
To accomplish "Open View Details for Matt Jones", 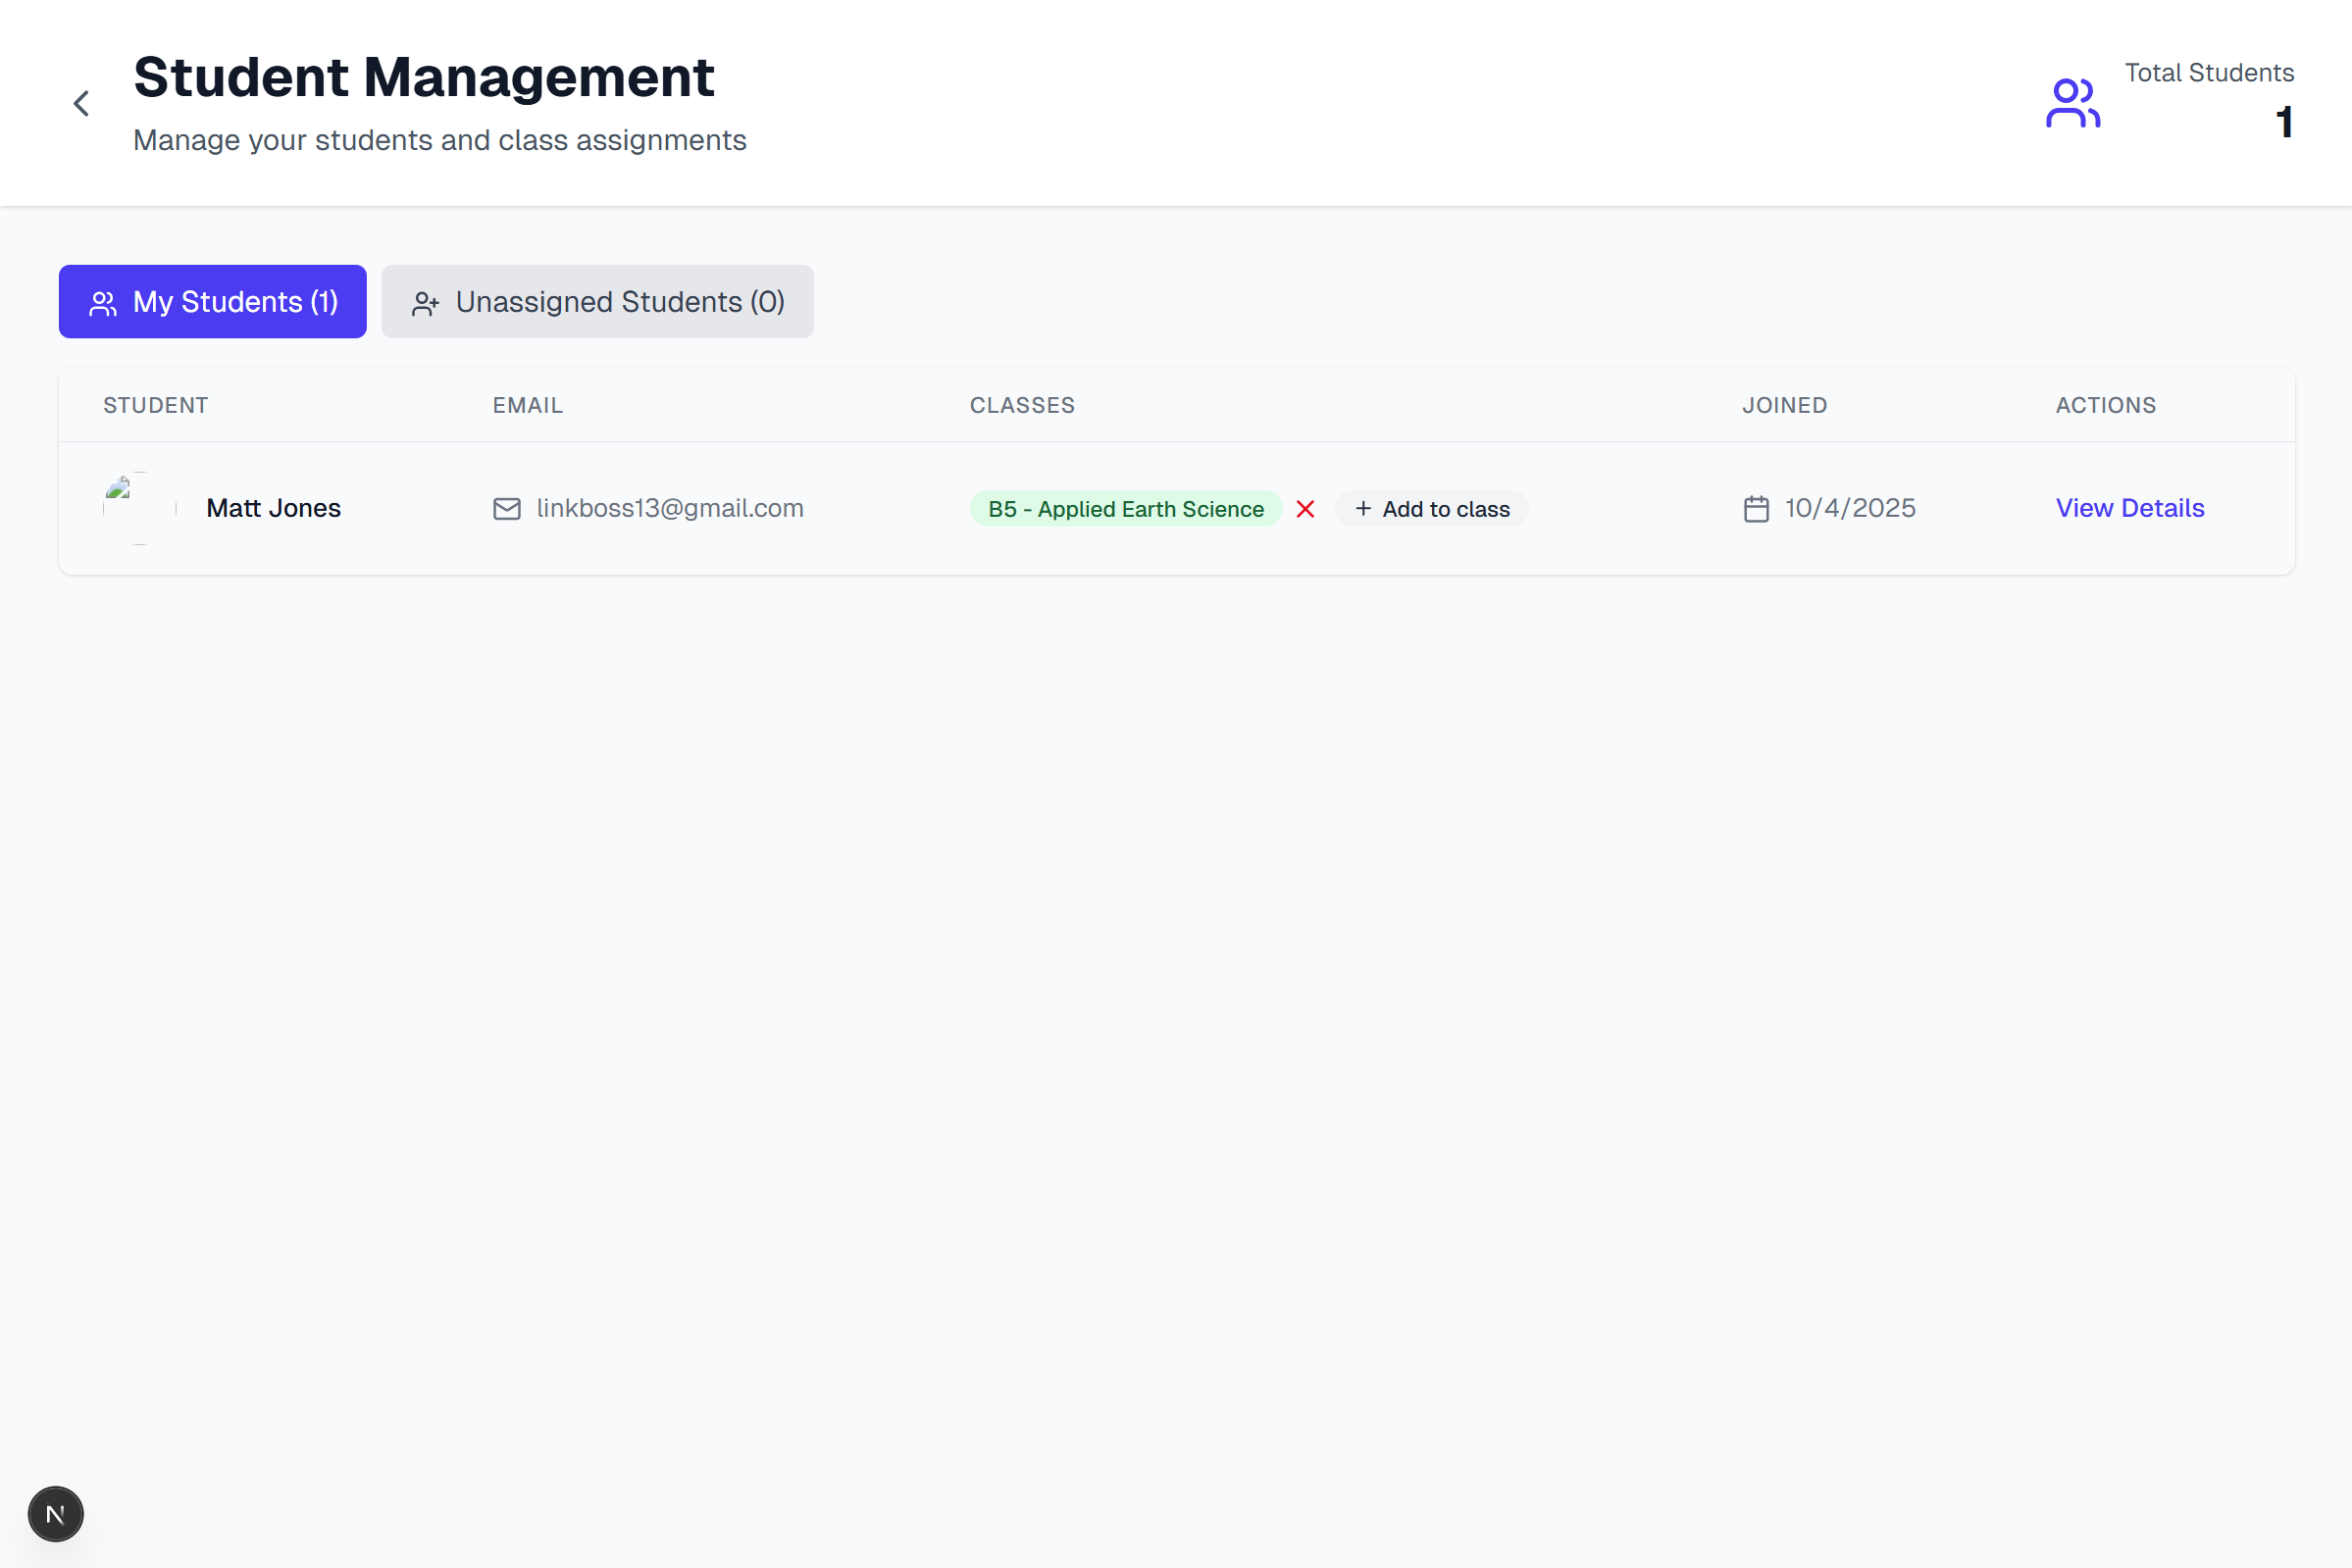I will tap(2130, 508).
